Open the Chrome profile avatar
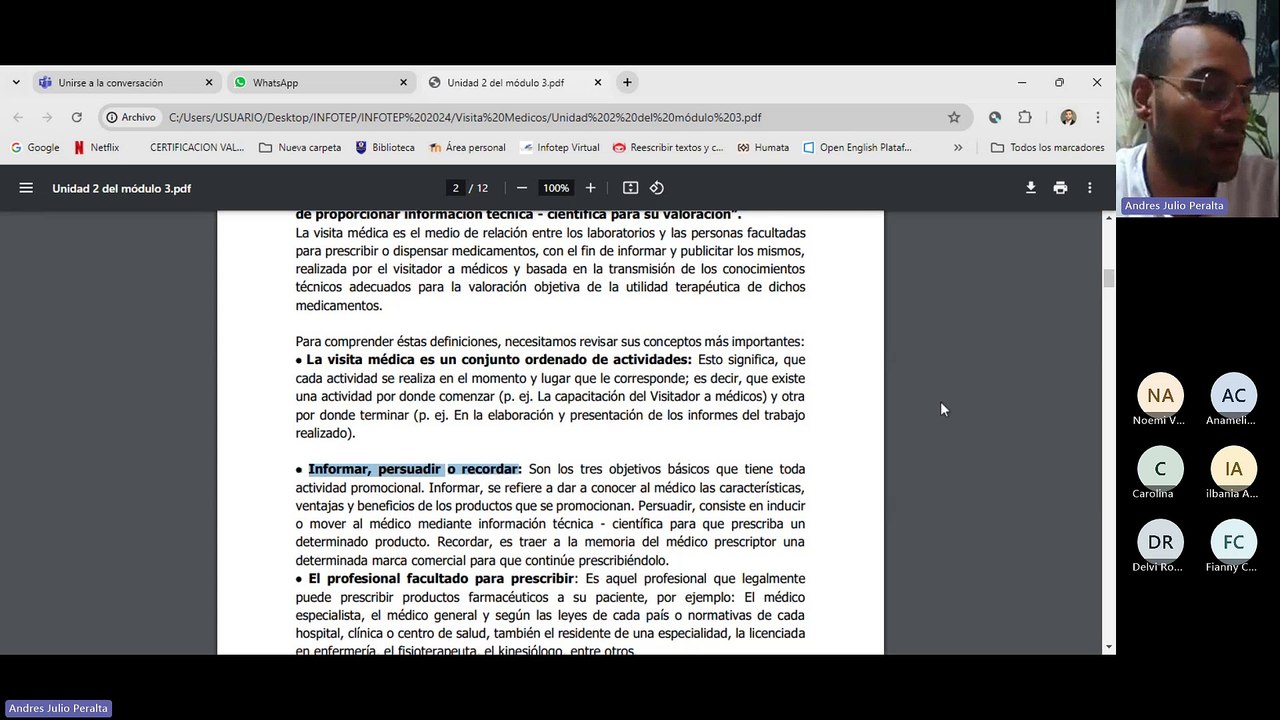Image resolution: width=1280 pixels, height=720 pixels. pyautogui.click(x=1068, y=117)
